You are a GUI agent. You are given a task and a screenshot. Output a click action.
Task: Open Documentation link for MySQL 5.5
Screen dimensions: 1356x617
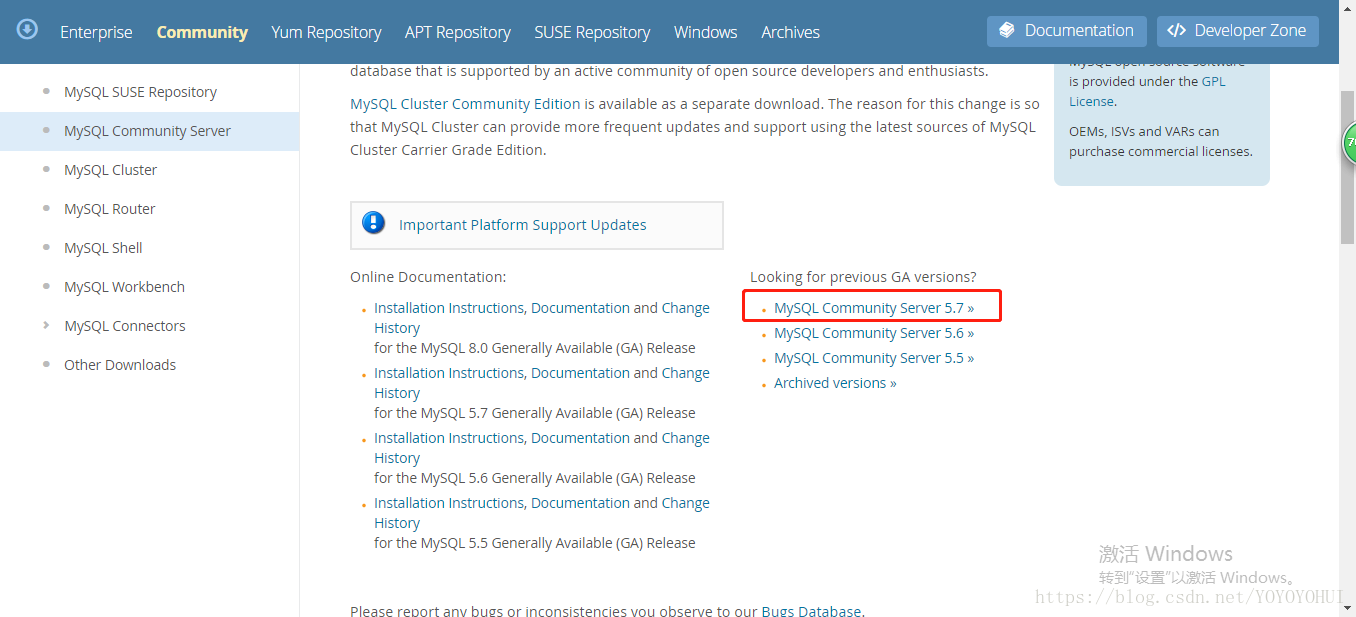pyautogui.click(x=580, y=503)
